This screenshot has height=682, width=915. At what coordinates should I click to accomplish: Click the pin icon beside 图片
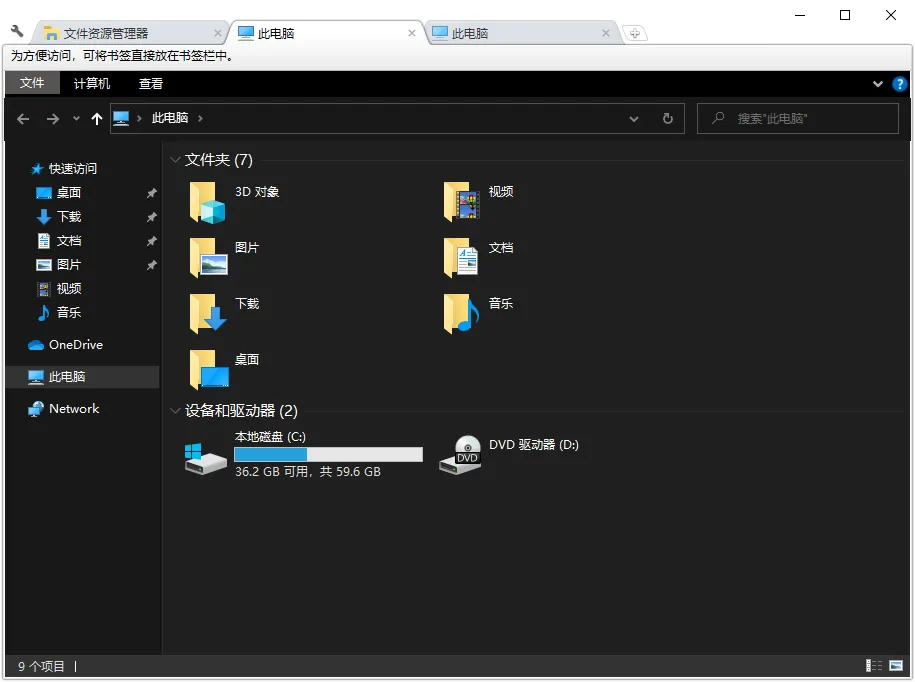(151, 265)
